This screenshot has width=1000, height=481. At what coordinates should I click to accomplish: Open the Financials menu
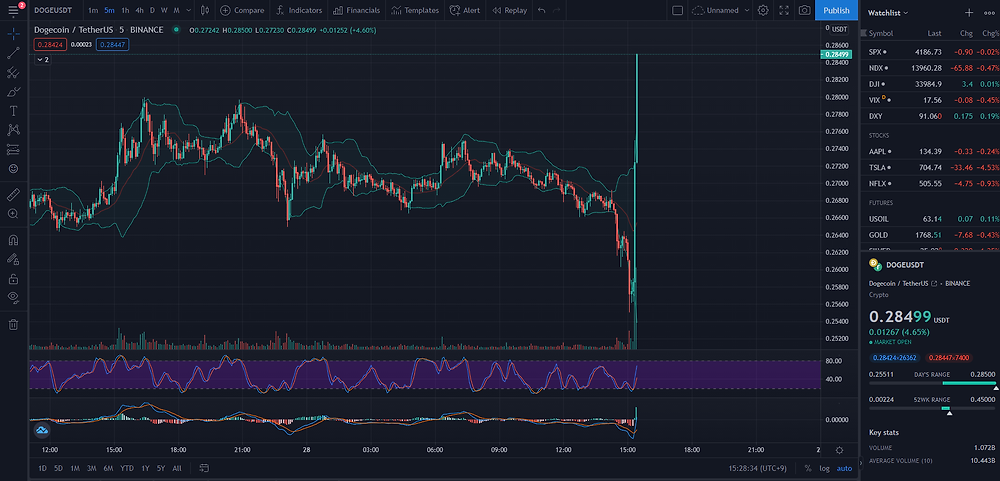(x=357, y=10)
